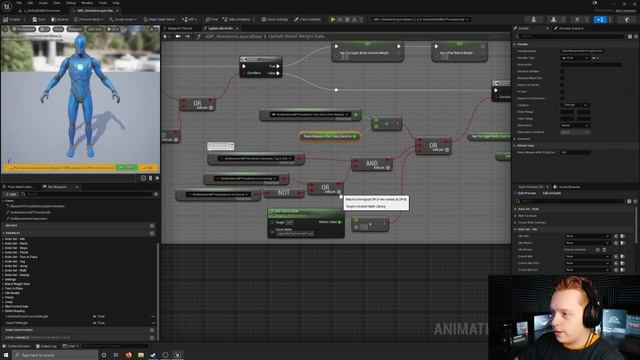Open the Replication dropdown
The height and width of the screenshot is (360, 640).
(575, 125)
